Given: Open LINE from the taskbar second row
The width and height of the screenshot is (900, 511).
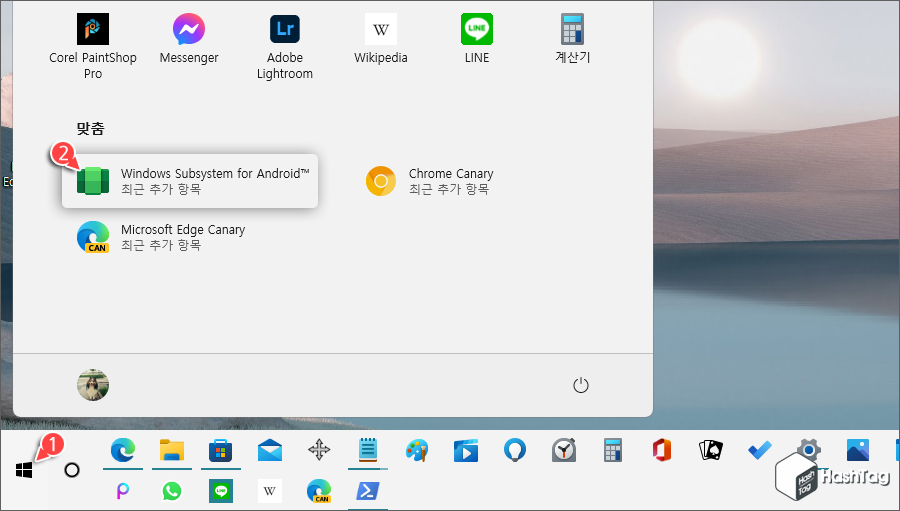Looking at the screenshot, I should (x=221, y=491).
